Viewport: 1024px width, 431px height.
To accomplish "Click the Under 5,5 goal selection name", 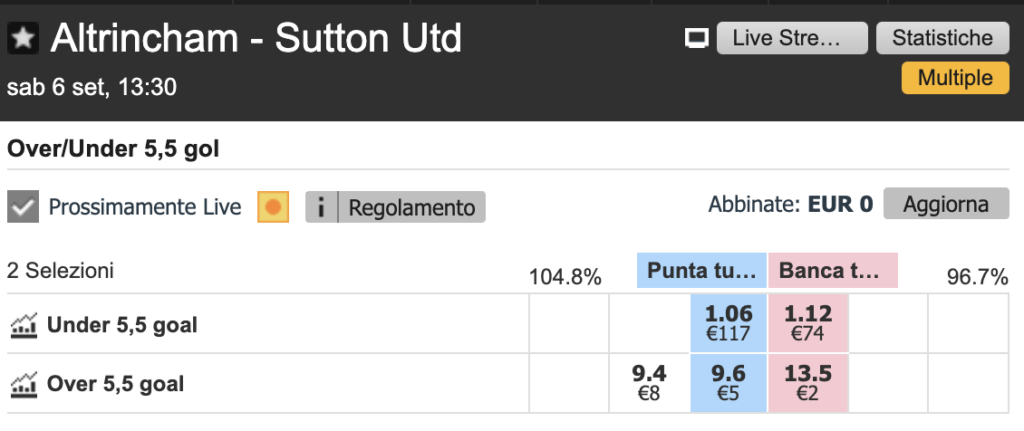I will tap(122, 325).
